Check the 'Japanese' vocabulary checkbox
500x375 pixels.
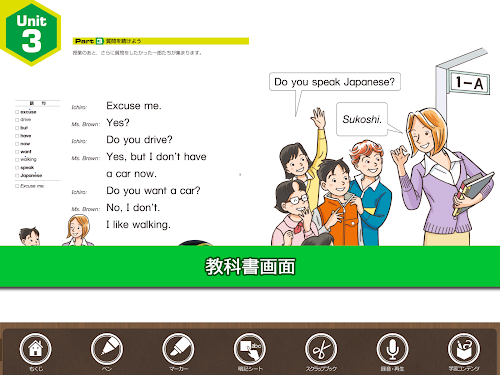coord(17,175)
